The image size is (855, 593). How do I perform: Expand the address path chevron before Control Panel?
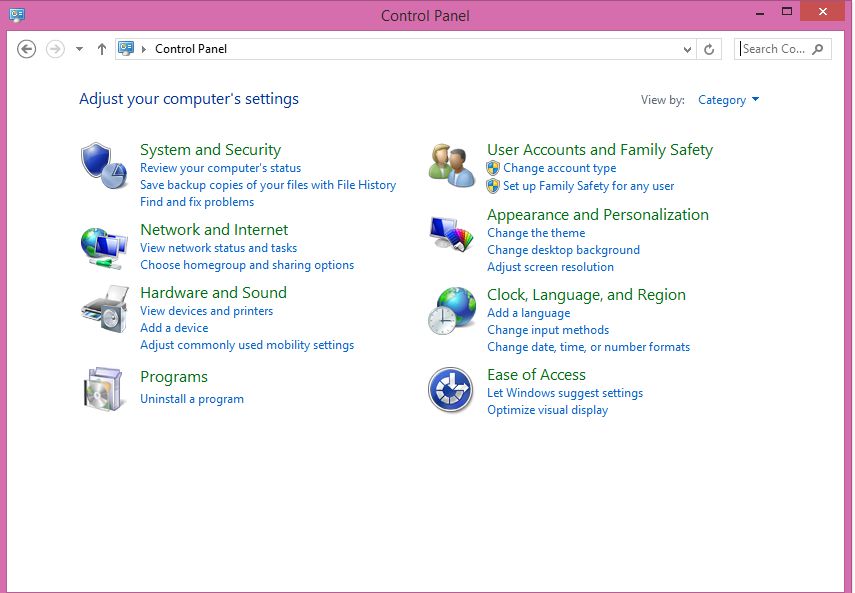pyautogui.click(x=144, y=49)
